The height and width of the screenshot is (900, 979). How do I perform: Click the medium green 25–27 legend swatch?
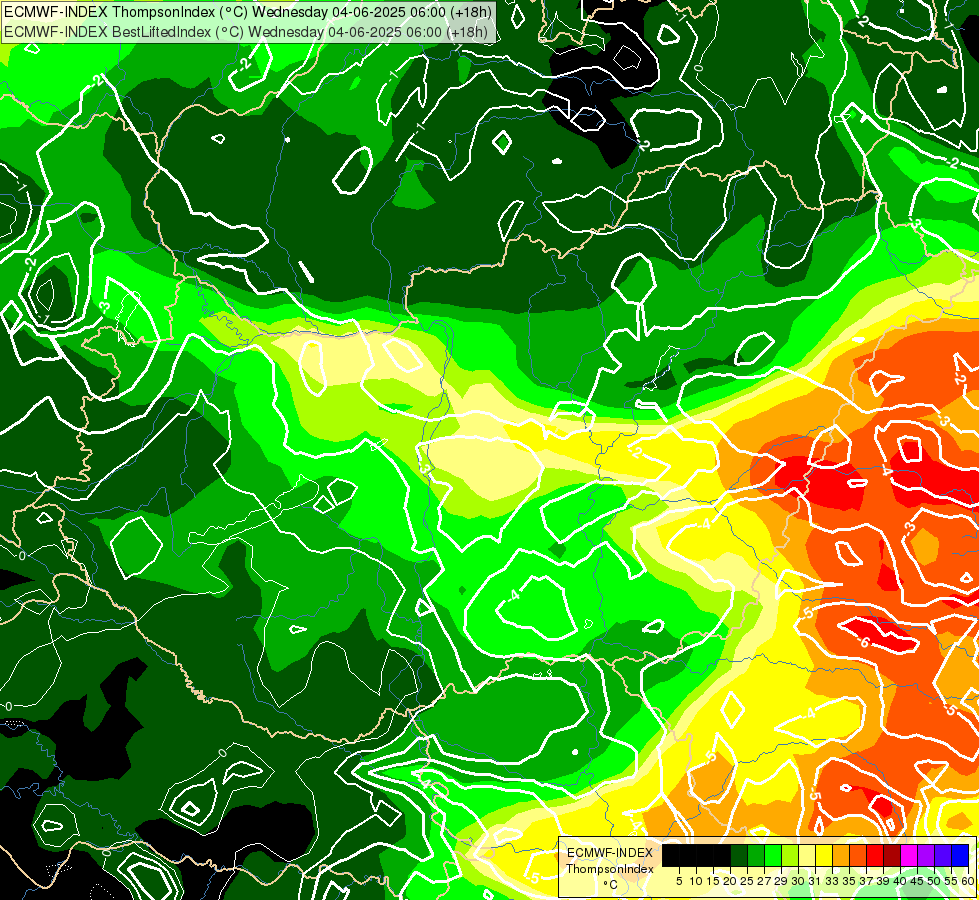(756, 855)
